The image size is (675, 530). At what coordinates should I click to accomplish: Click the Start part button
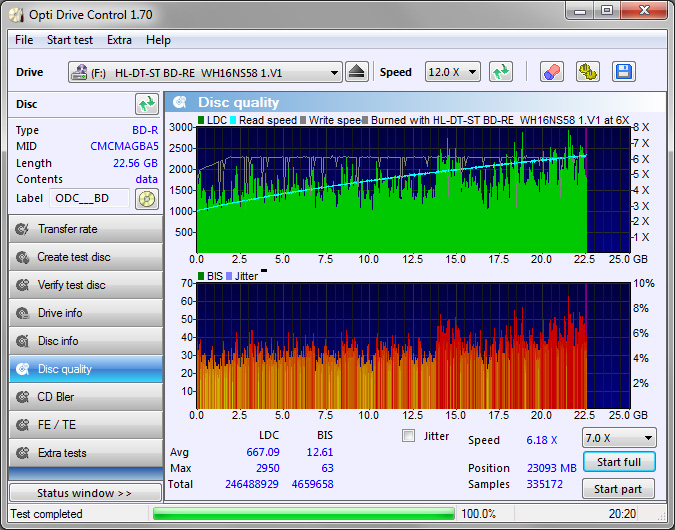[619, 489]
